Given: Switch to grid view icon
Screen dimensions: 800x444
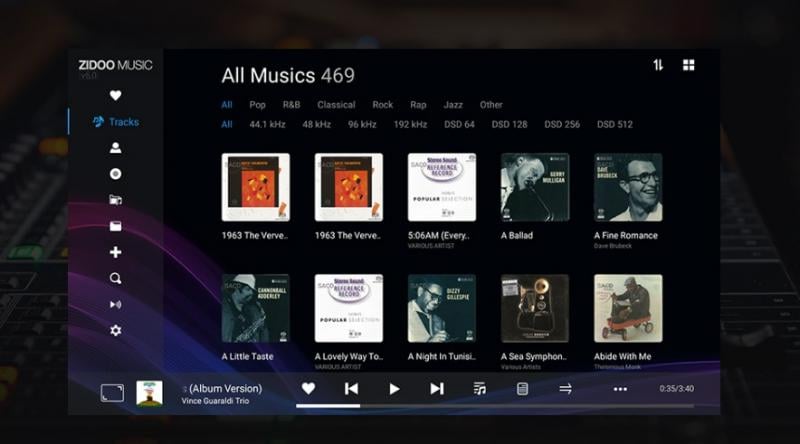Looking at the screenshot, I should point(689,65).
